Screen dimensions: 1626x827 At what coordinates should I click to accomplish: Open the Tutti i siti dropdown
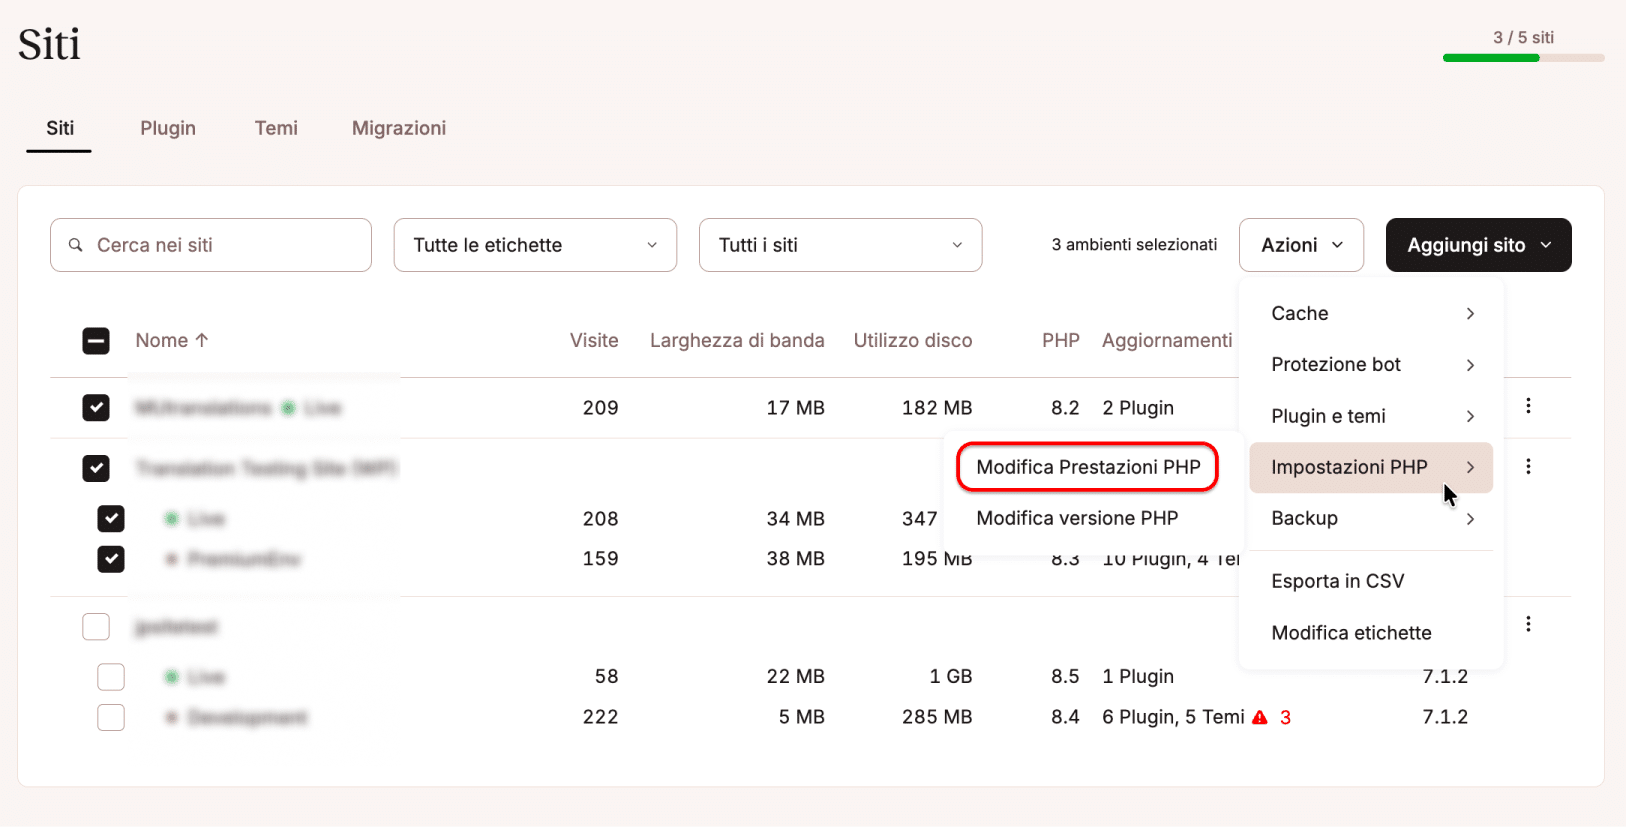(x=840, y=245)
